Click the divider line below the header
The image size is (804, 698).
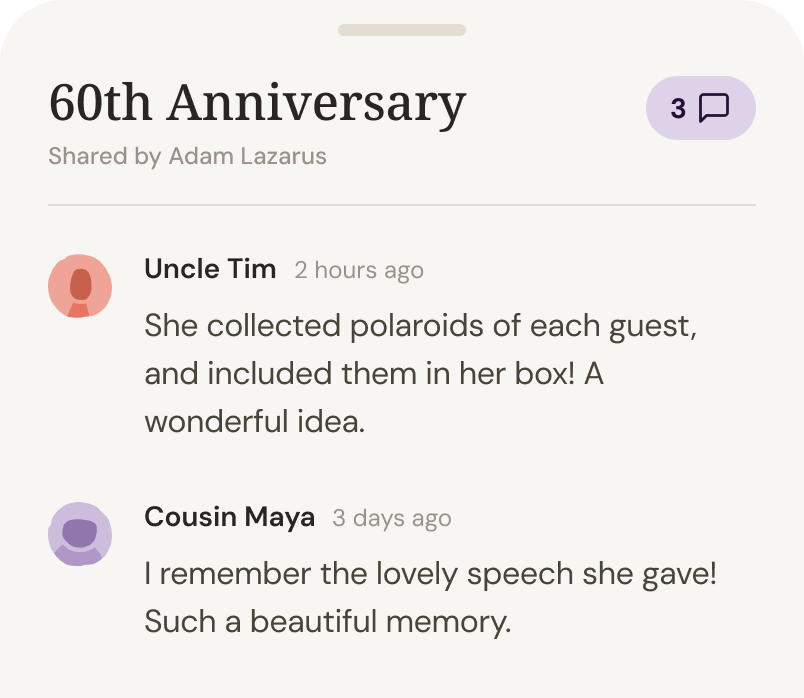402,205
